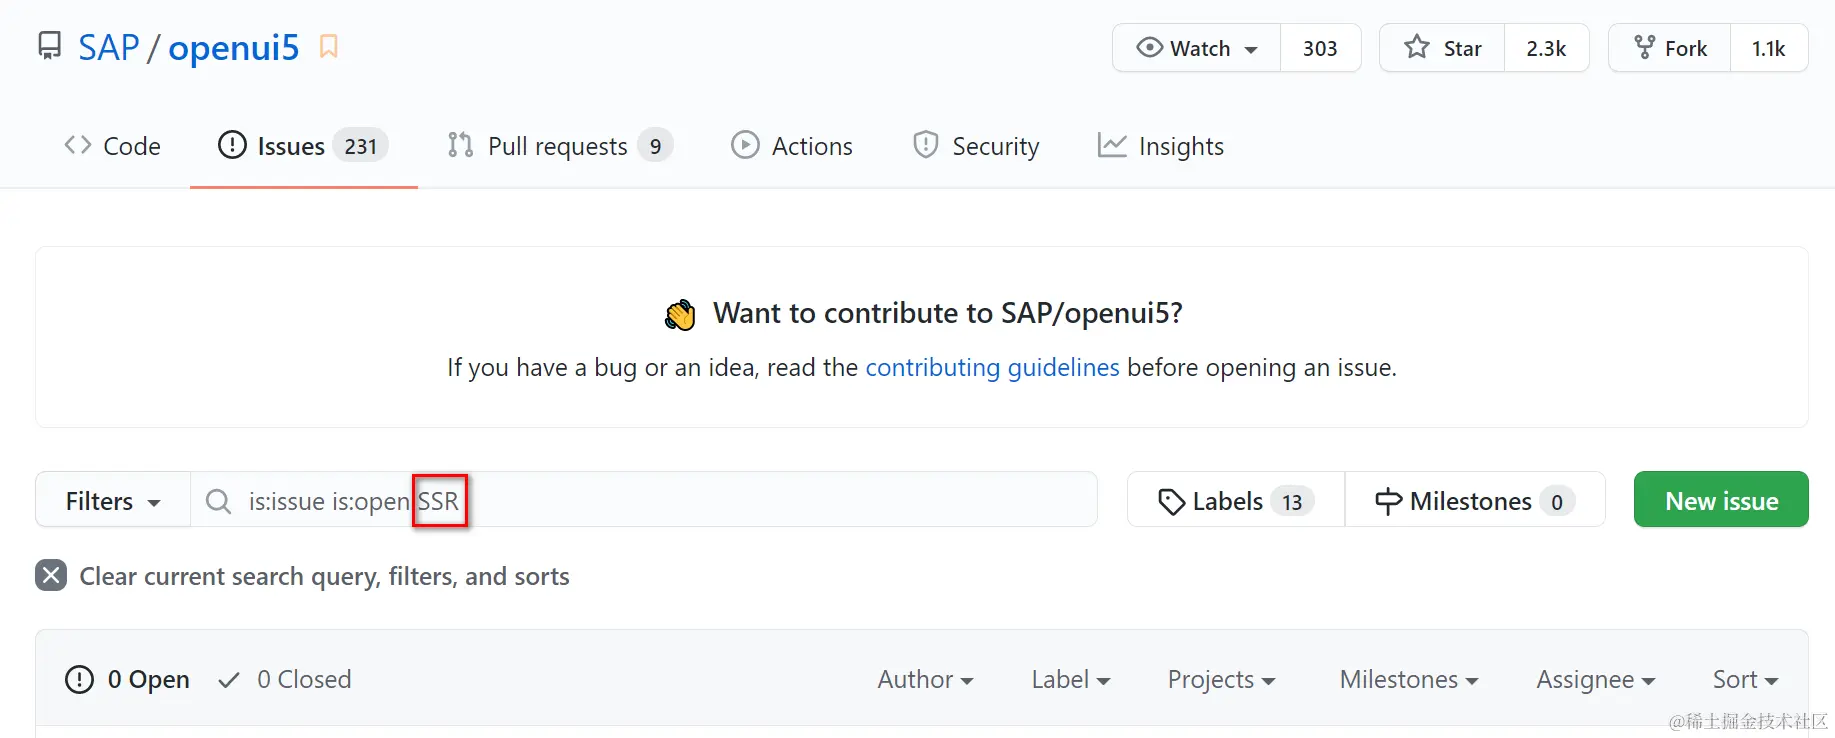Show the 0 Open issues
The height and width of the screenshot is (738, 1835).
(128, 680)
